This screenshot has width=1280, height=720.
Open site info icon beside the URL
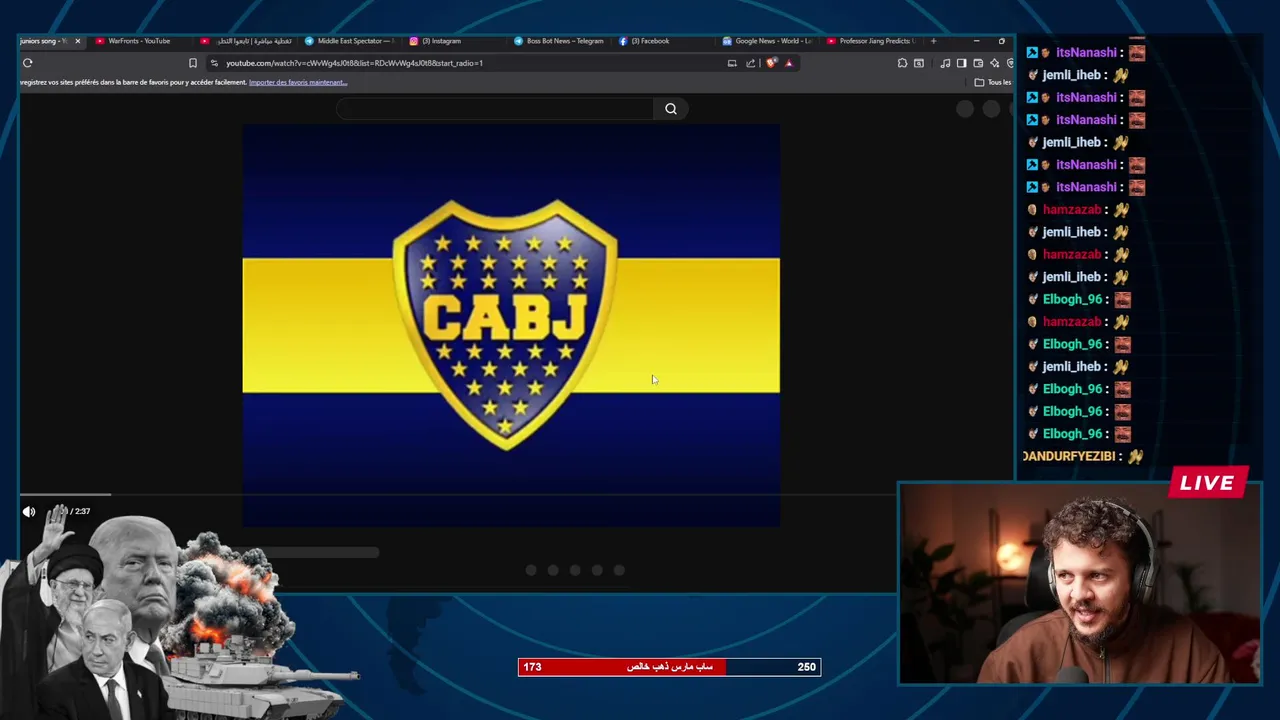214,63
